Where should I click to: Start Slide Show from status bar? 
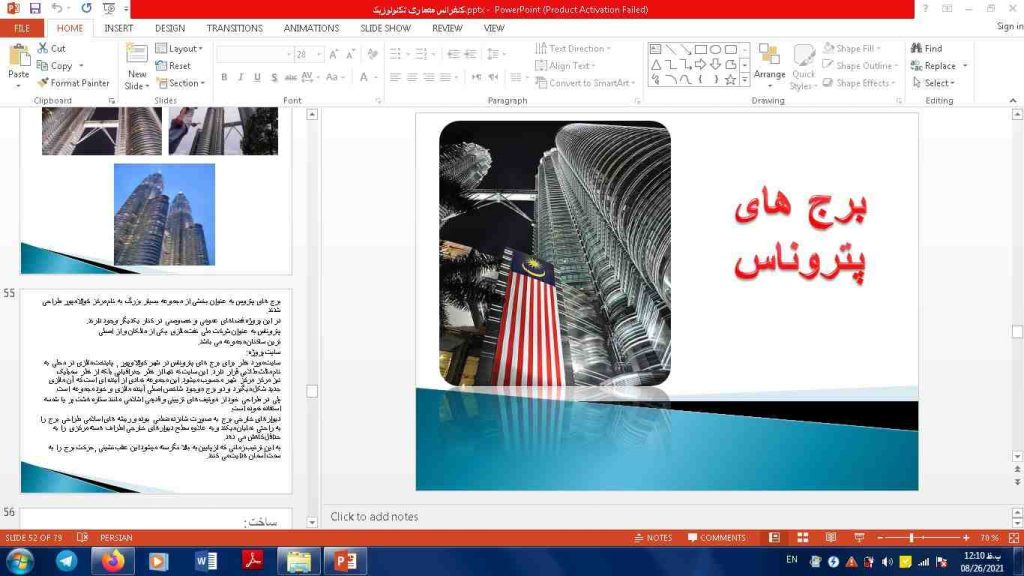click(x=859, y=537)
